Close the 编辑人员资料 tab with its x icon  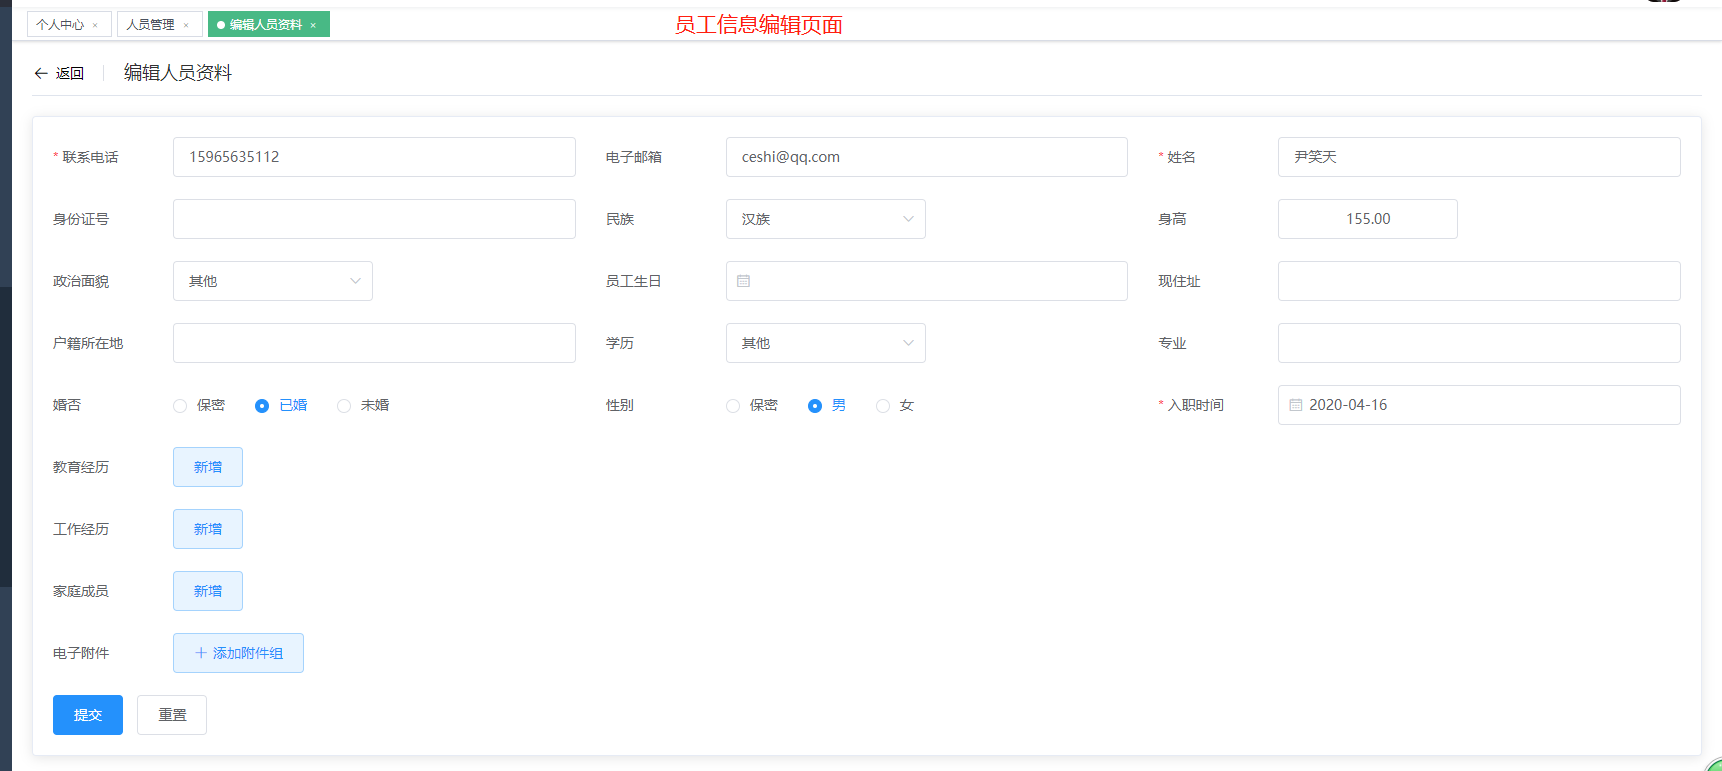tap(313, 25)
